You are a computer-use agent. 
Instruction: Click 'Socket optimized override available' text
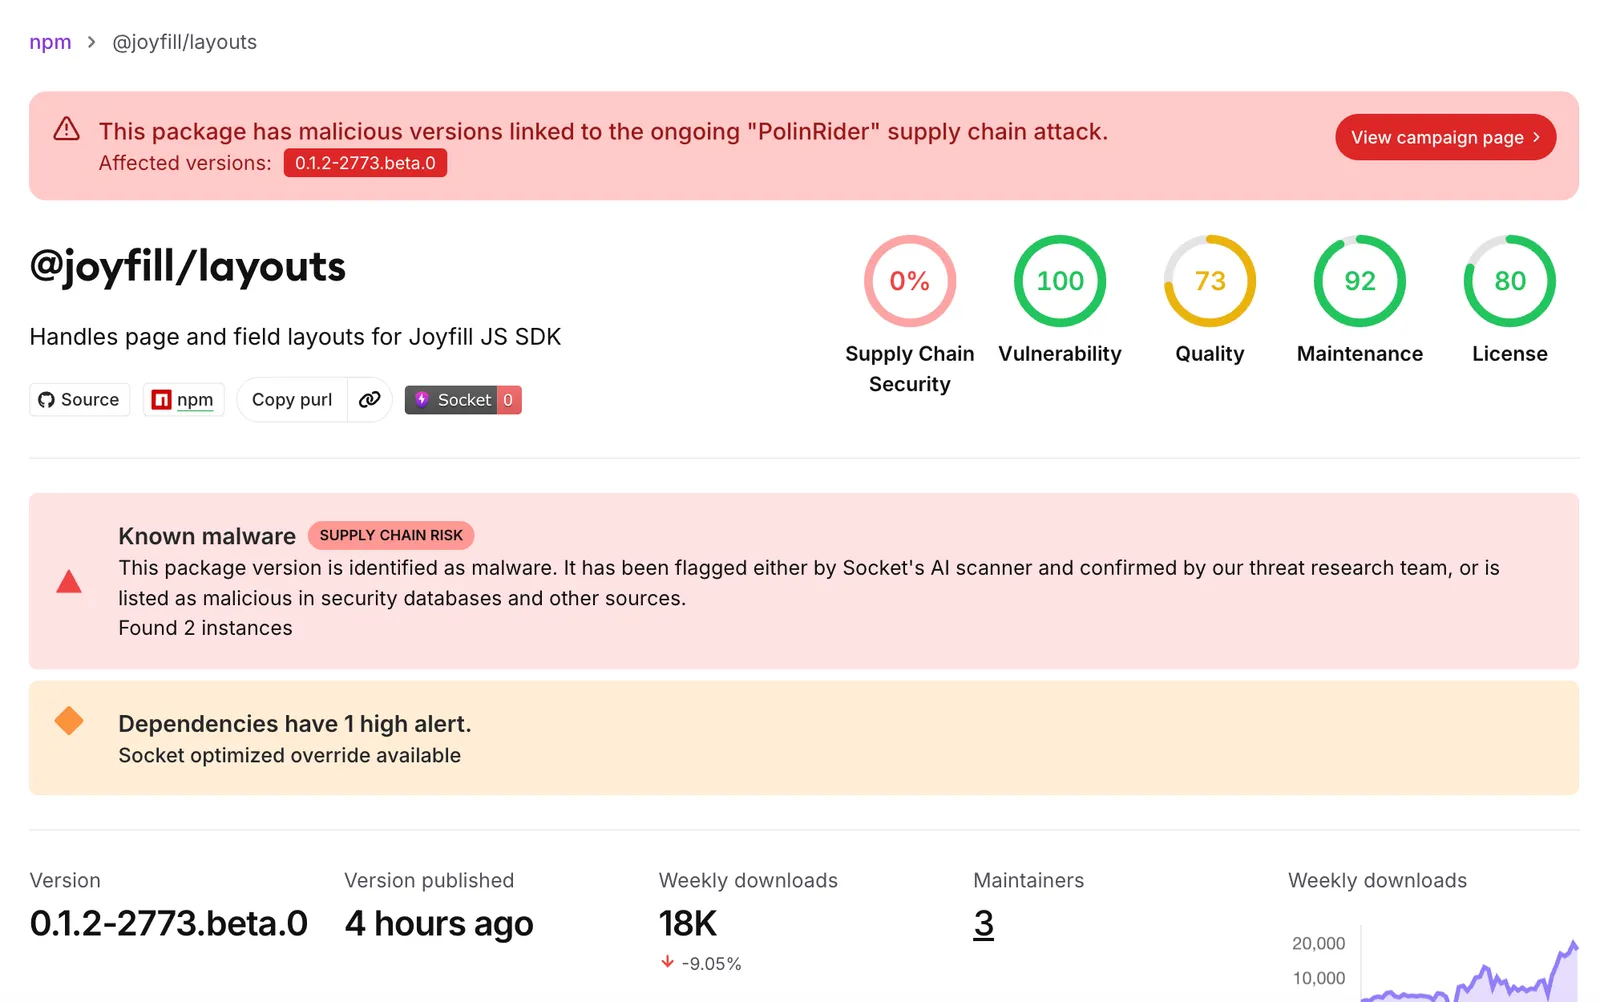289,756
